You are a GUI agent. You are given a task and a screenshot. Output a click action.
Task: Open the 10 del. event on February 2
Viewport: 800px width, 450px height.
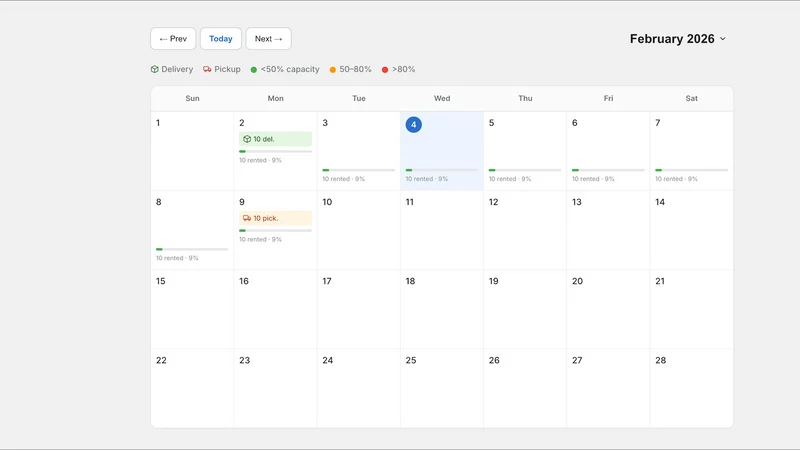pyautogui.click(x=276, y=139)
